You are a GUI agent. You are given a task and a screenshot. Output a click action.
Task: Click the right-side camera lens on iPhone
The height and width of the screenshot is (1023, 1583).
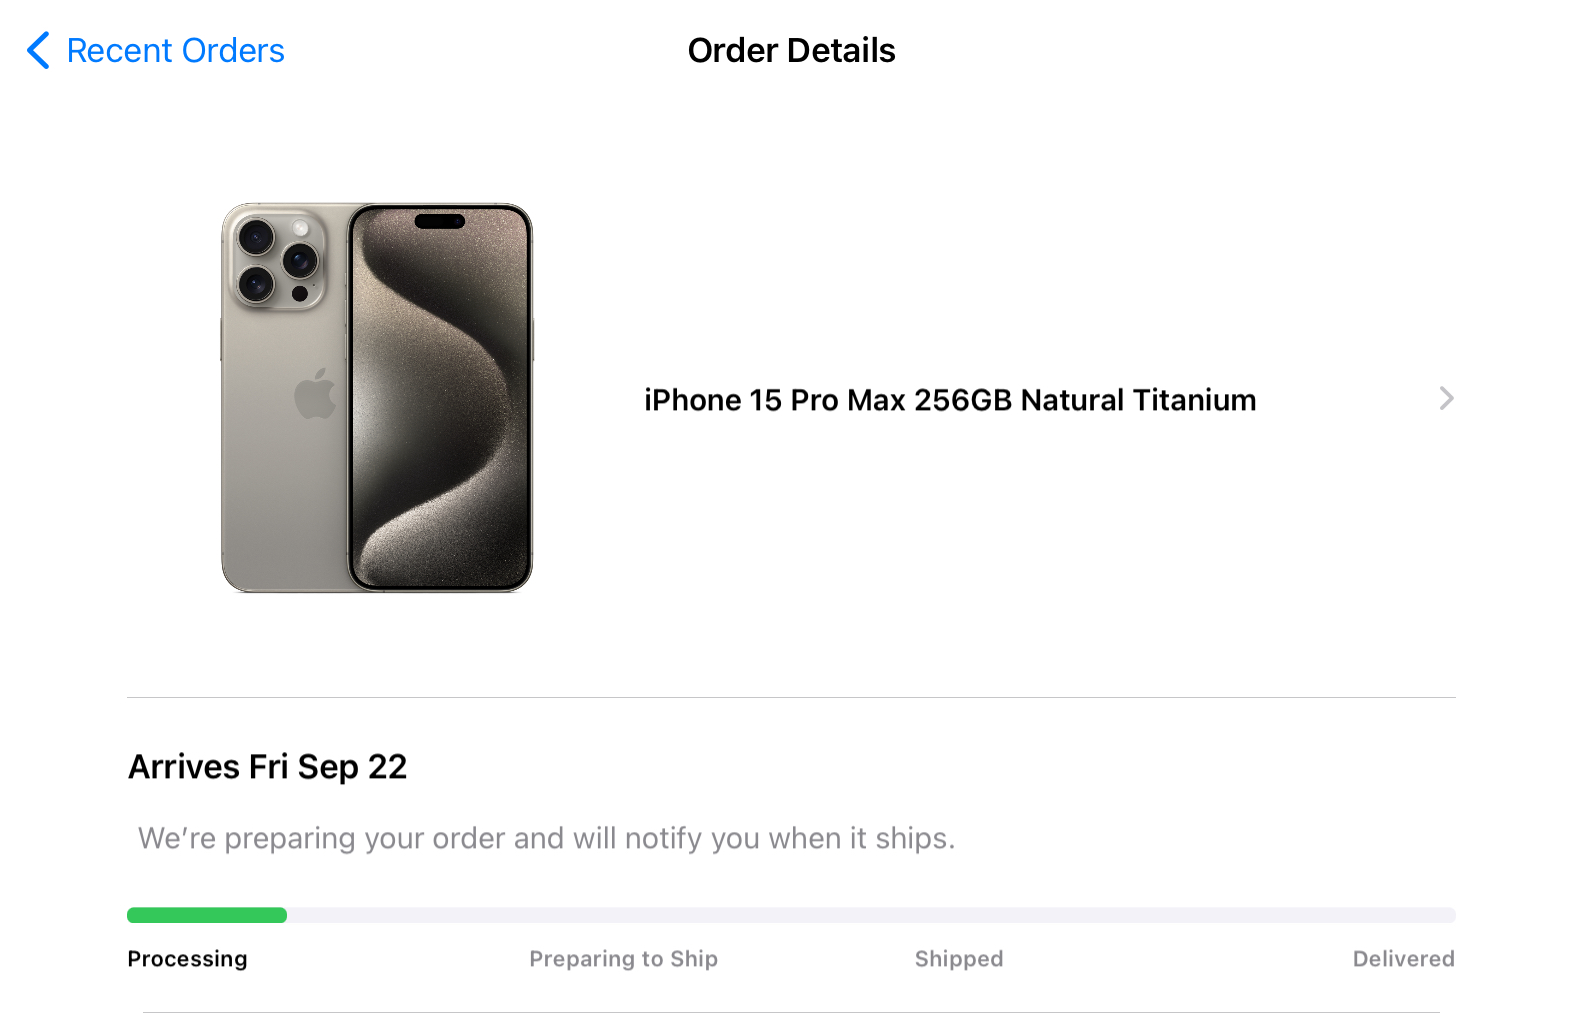300,261
